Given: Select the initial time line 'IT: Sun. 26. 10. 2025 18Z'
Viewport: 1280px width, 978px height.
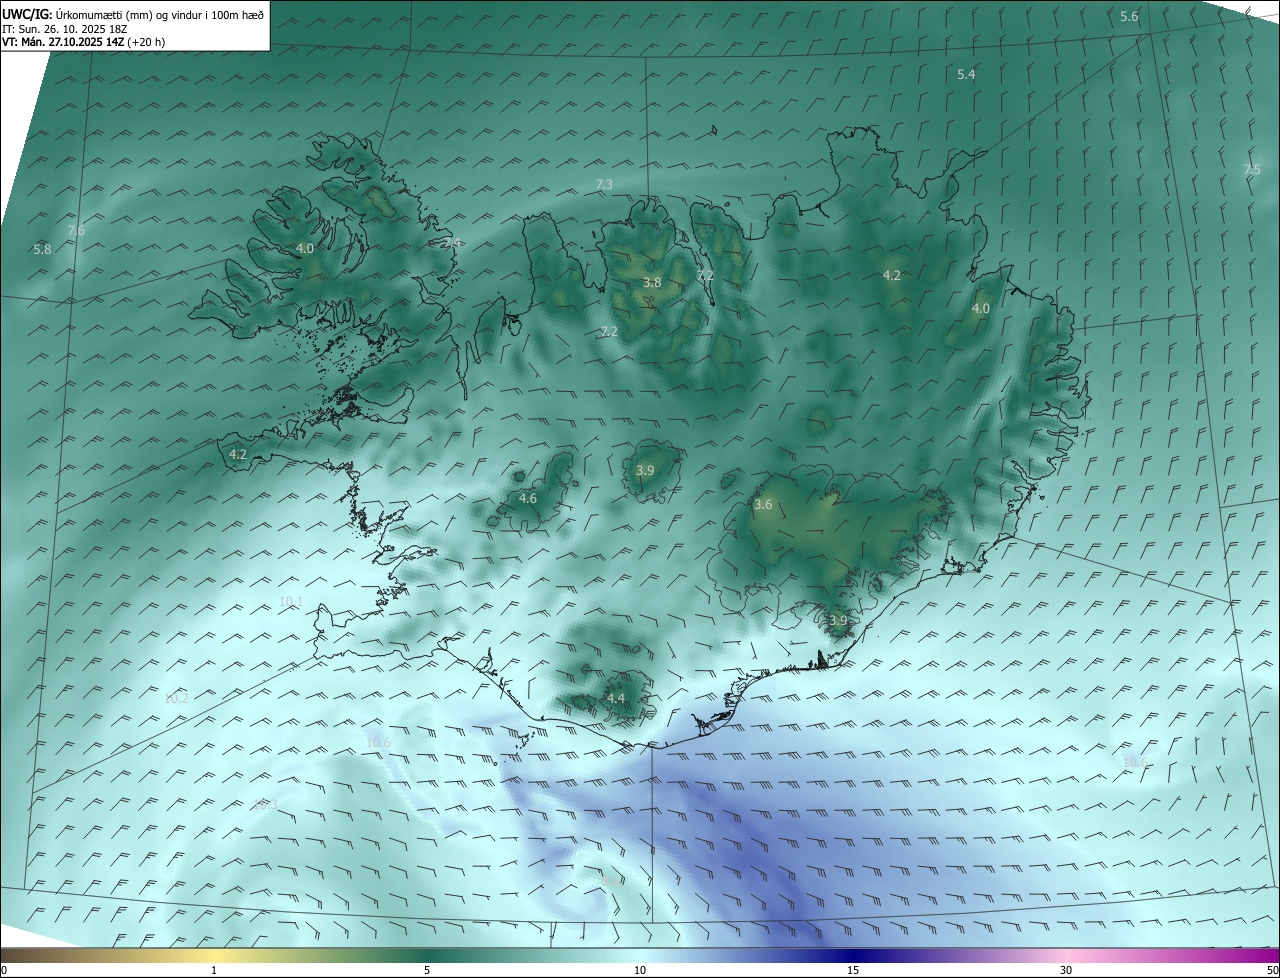Looking at the screenshot, I should [64, 29].
